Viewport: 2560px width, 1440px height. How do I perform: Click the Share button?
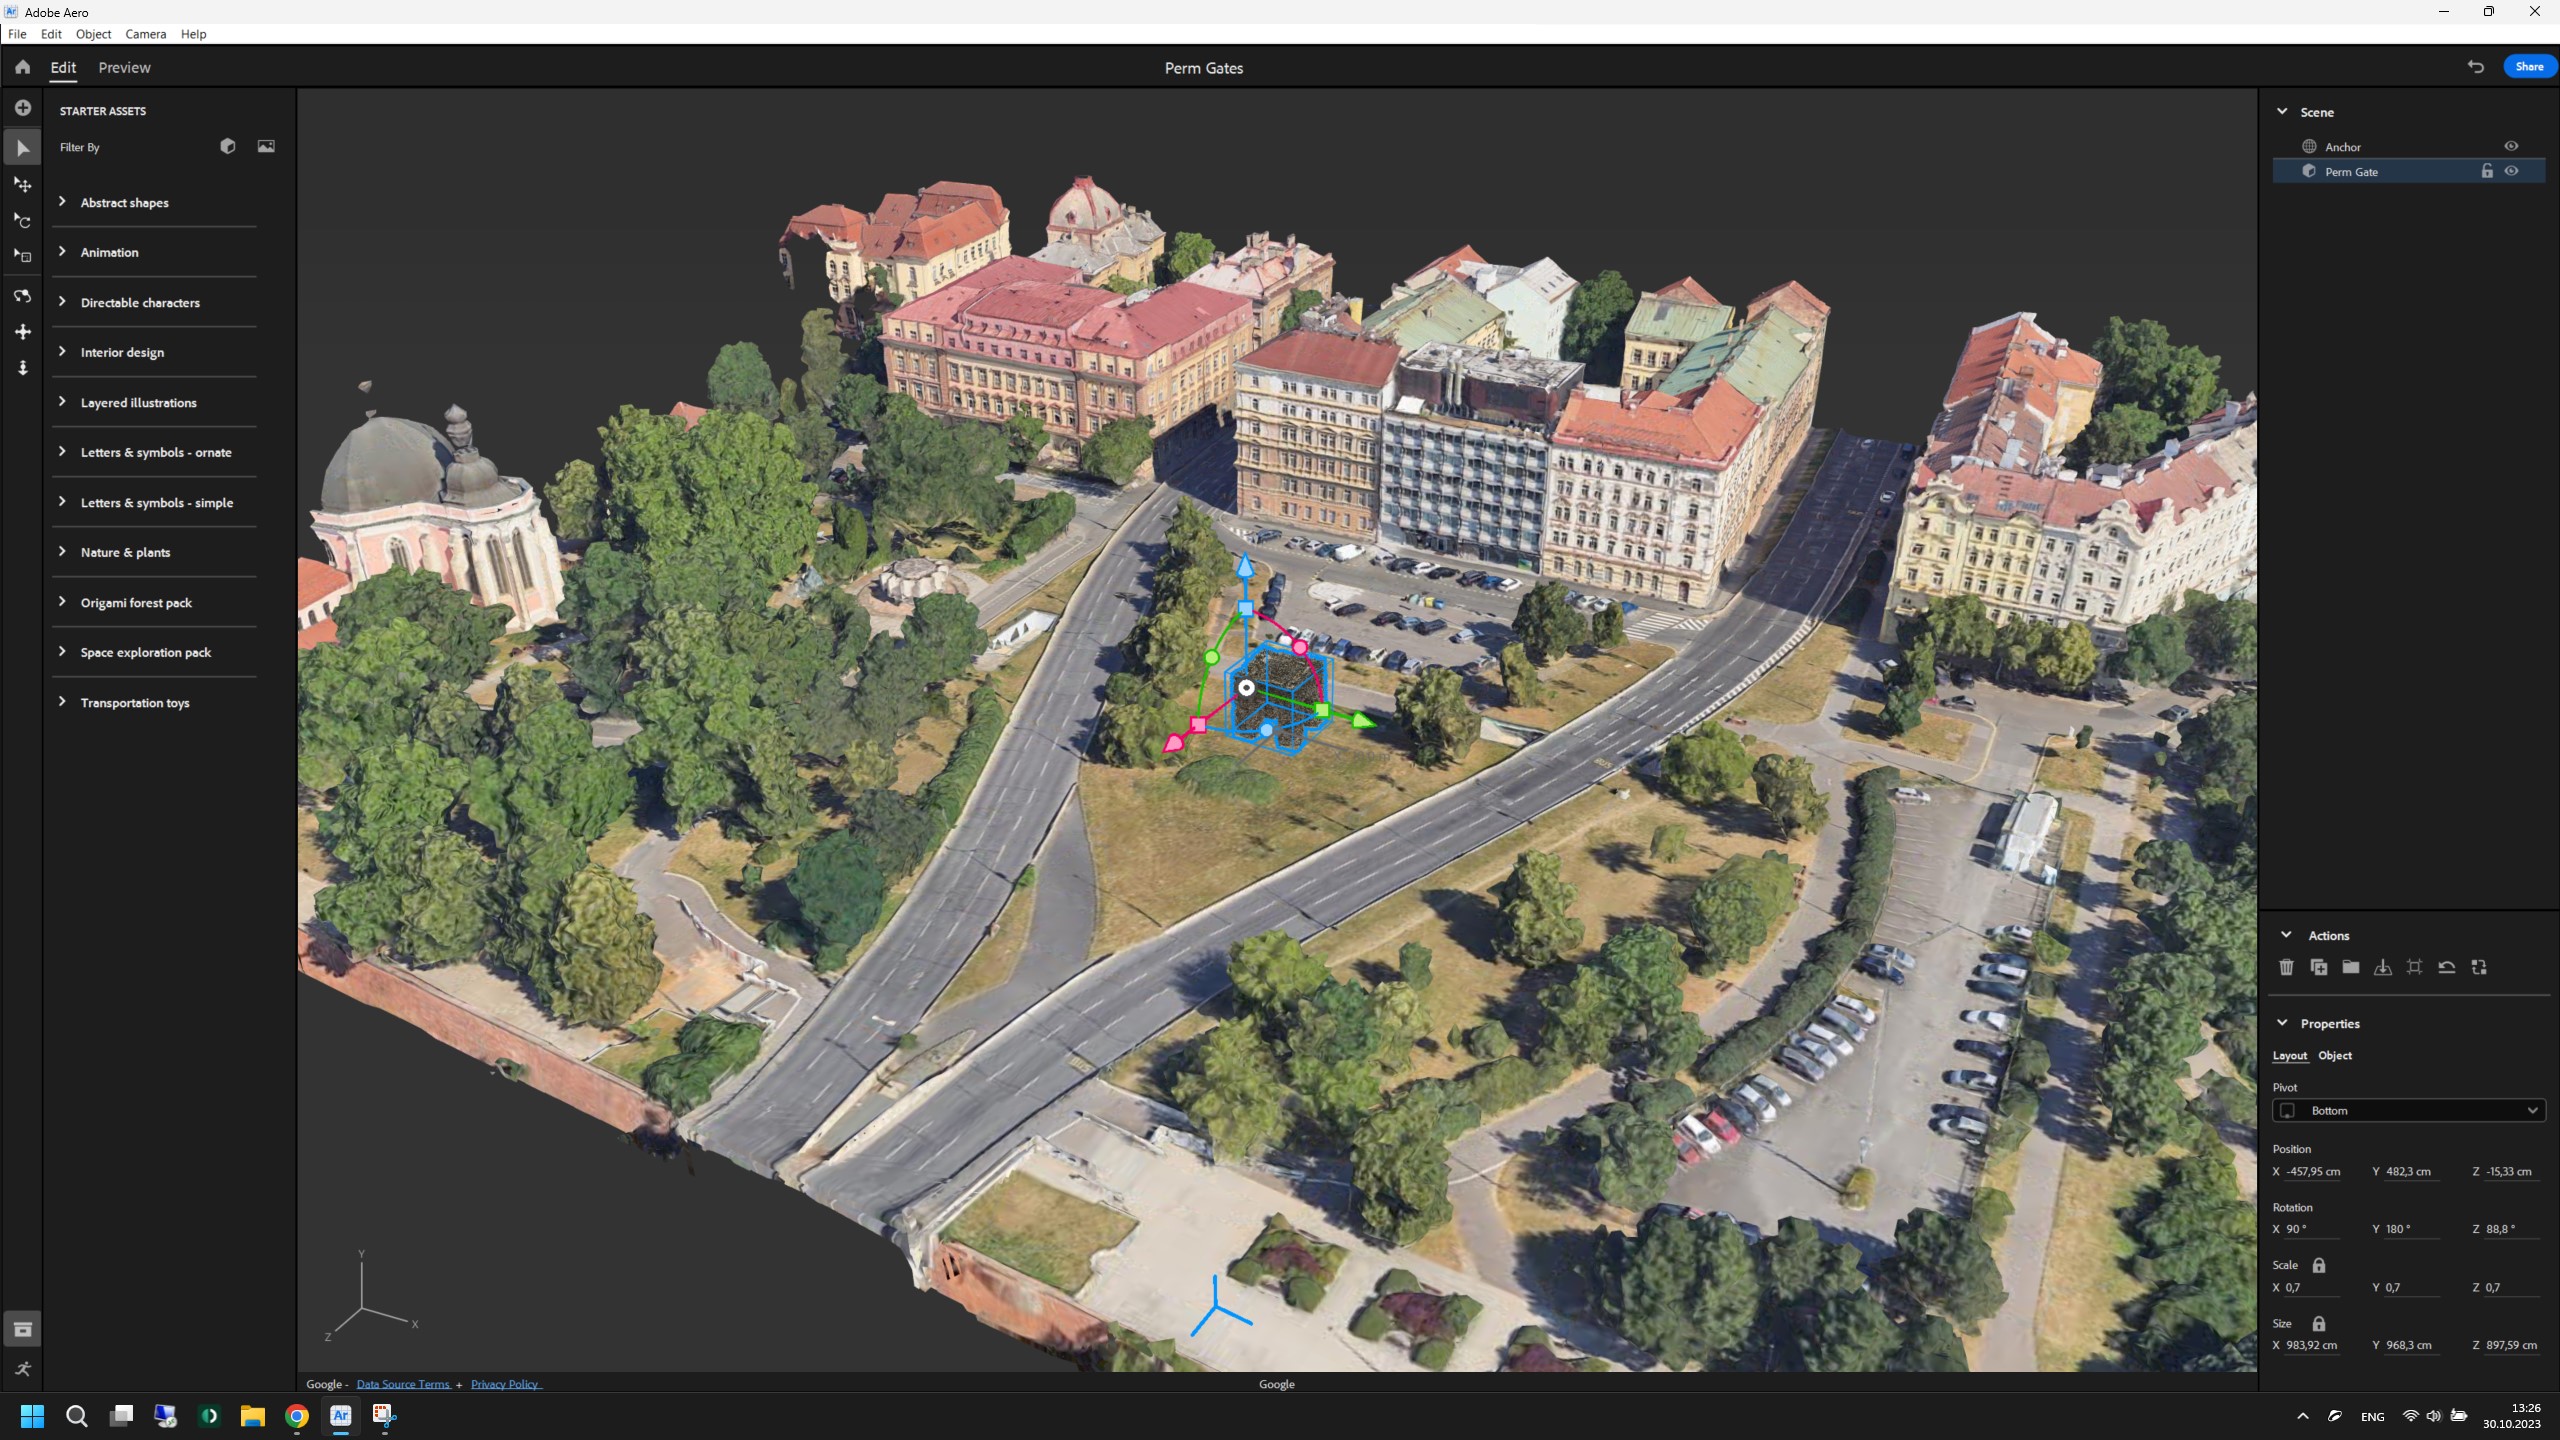[2529, 67]
